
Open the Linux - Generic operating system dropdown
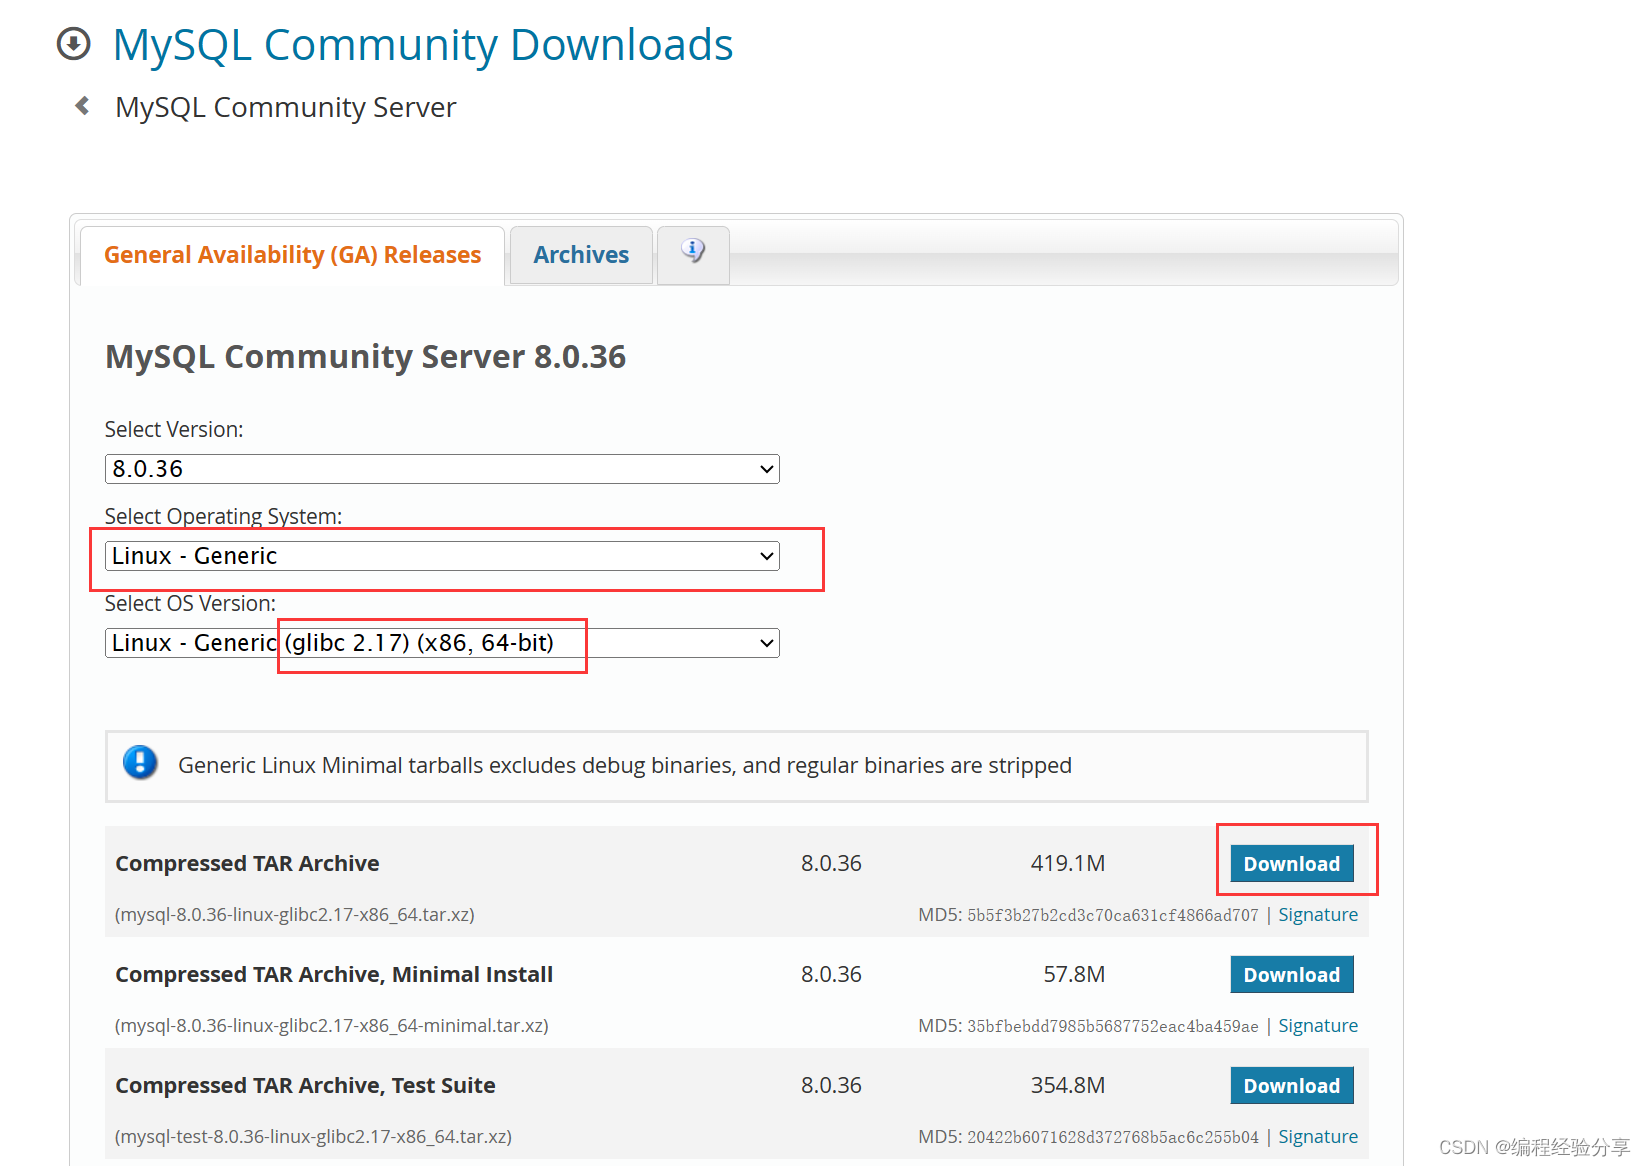point(440,555)
